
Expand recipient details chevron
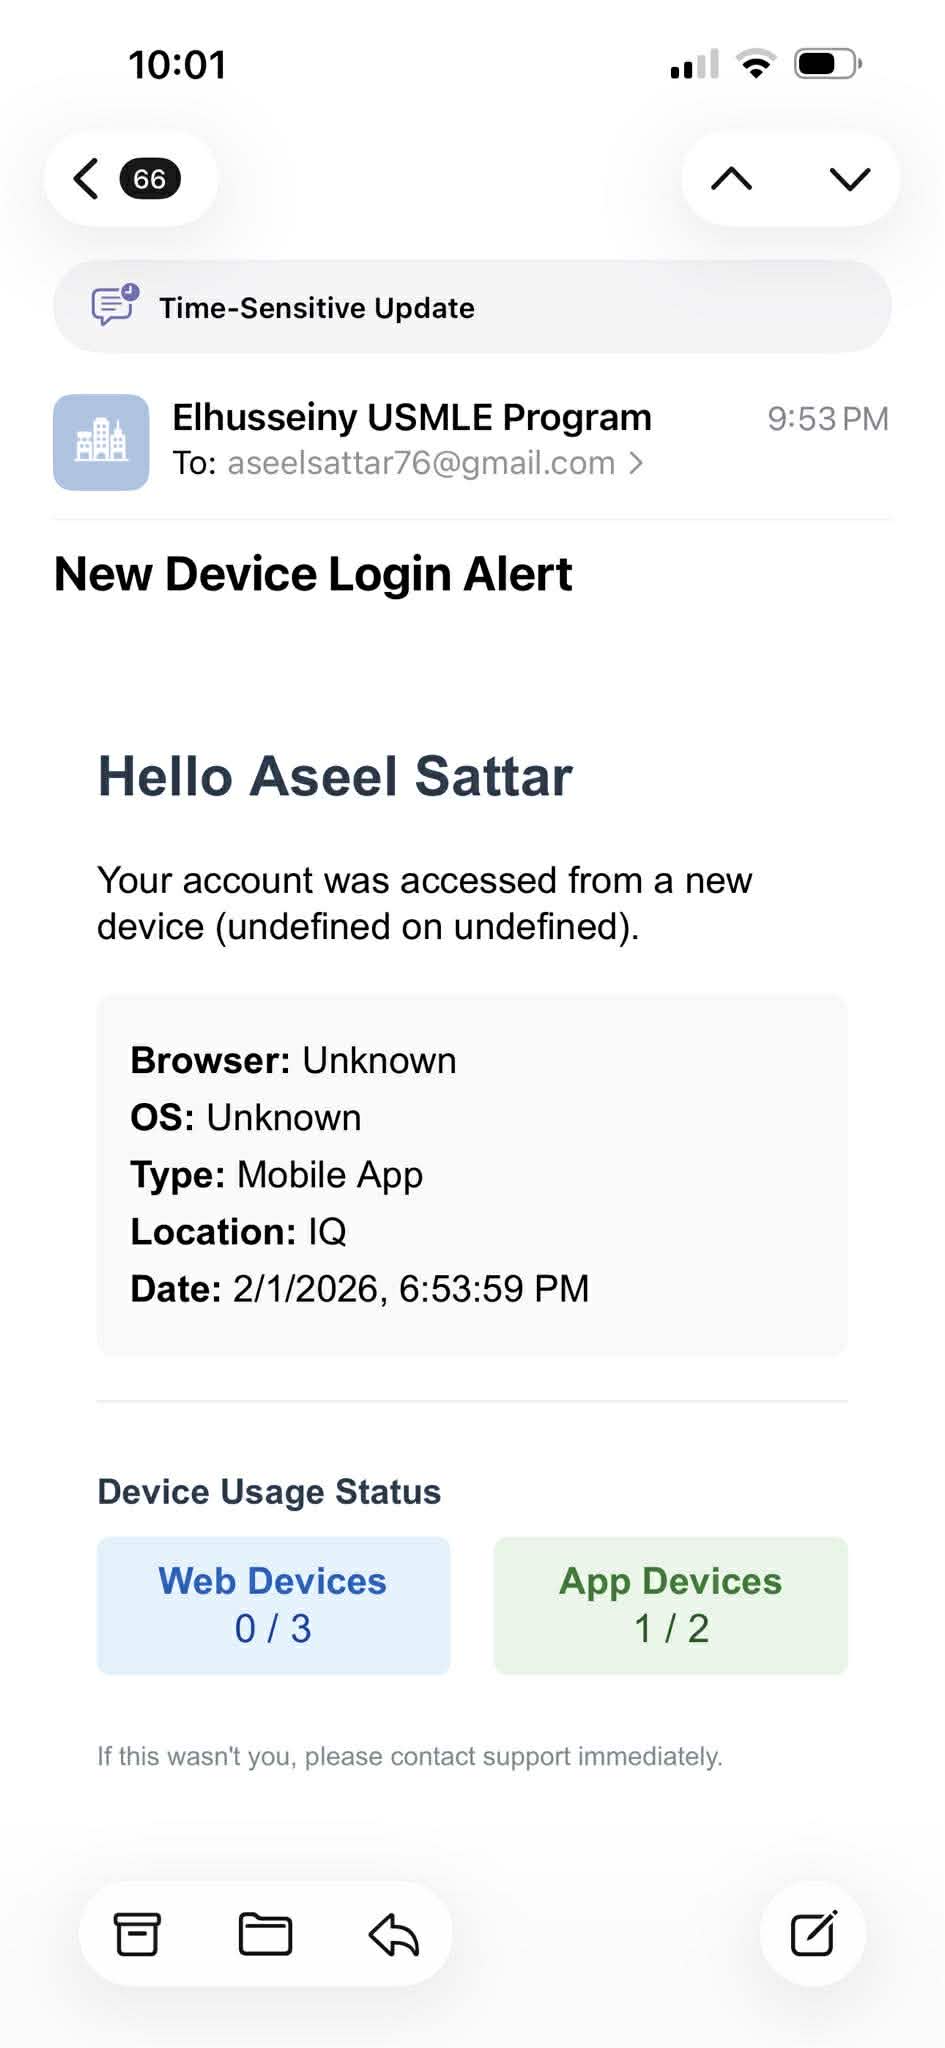coord(636,463)
